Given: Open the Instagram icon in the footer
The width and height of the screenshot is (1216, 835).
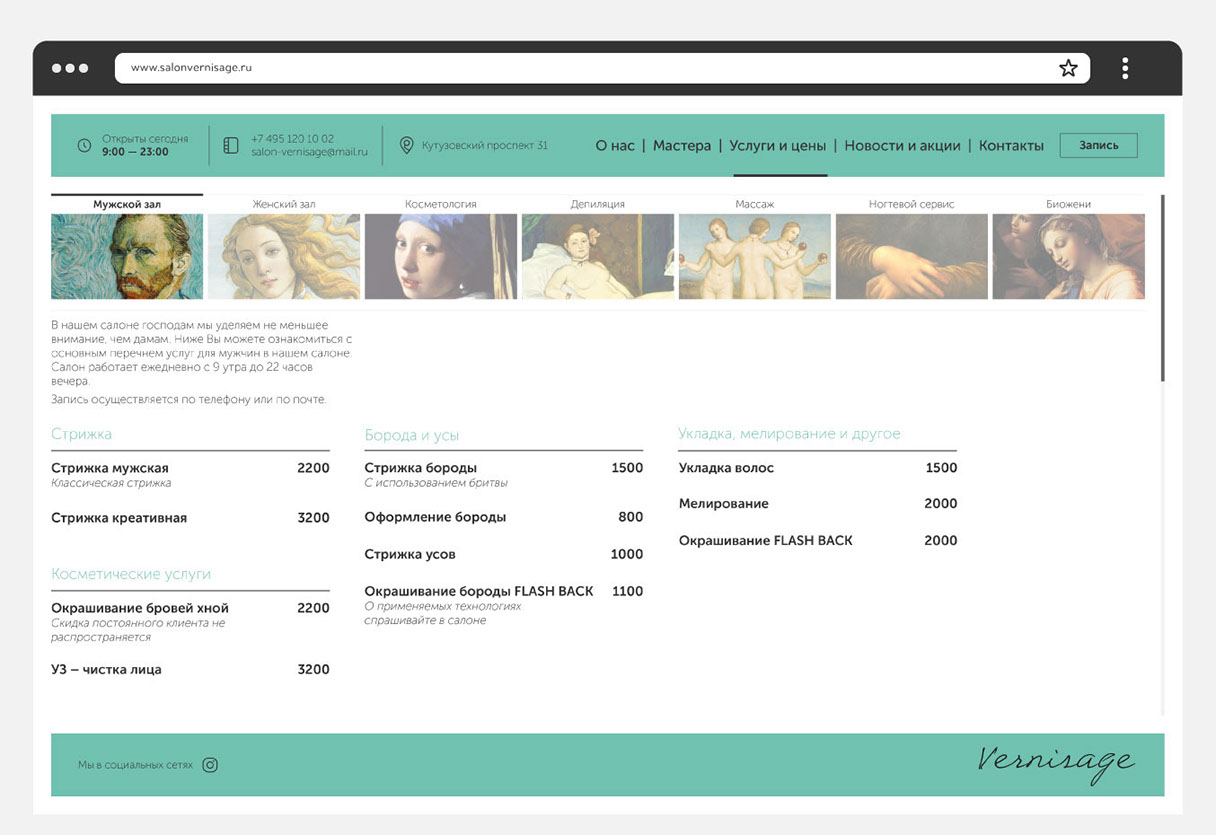Looking at the screenshot, I should coord(210,765).
